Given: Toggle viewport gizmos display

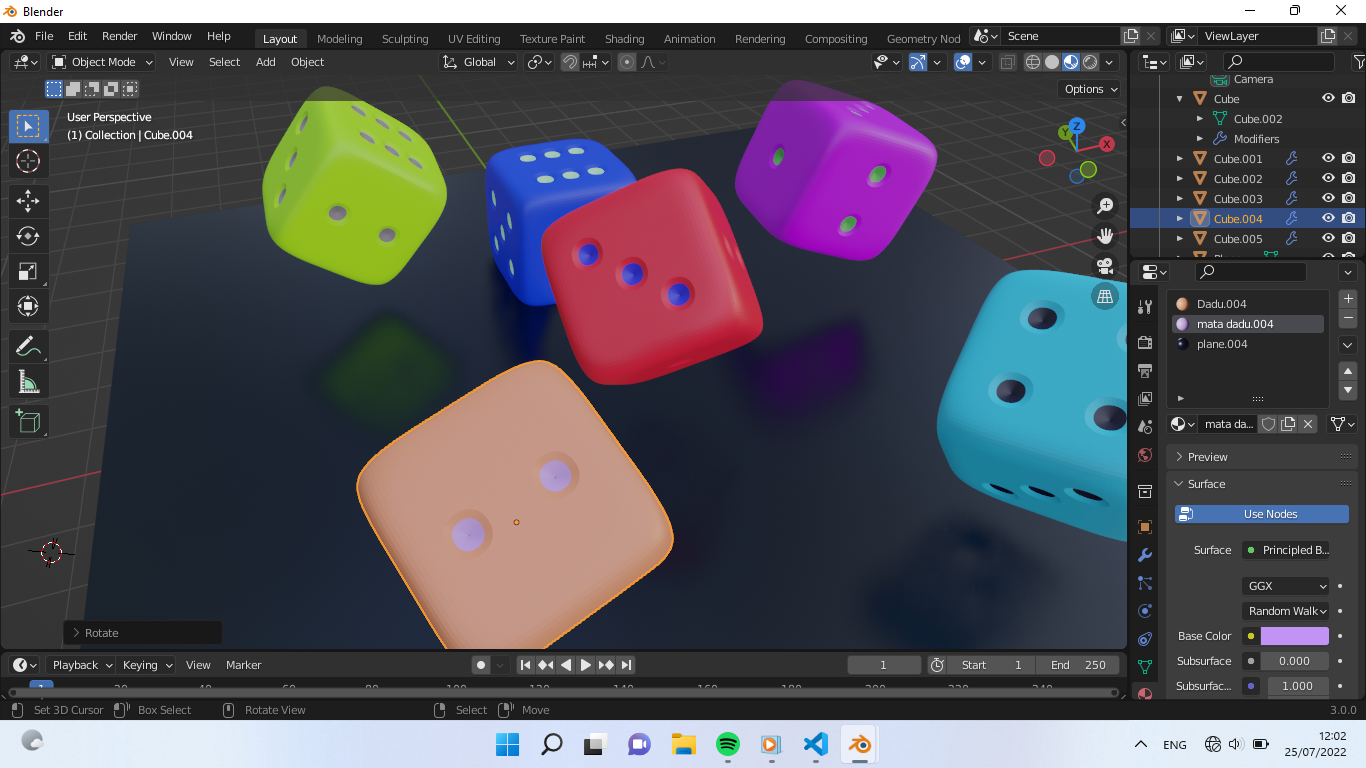Looking at the screenshot, I should (x=918, y=62).
